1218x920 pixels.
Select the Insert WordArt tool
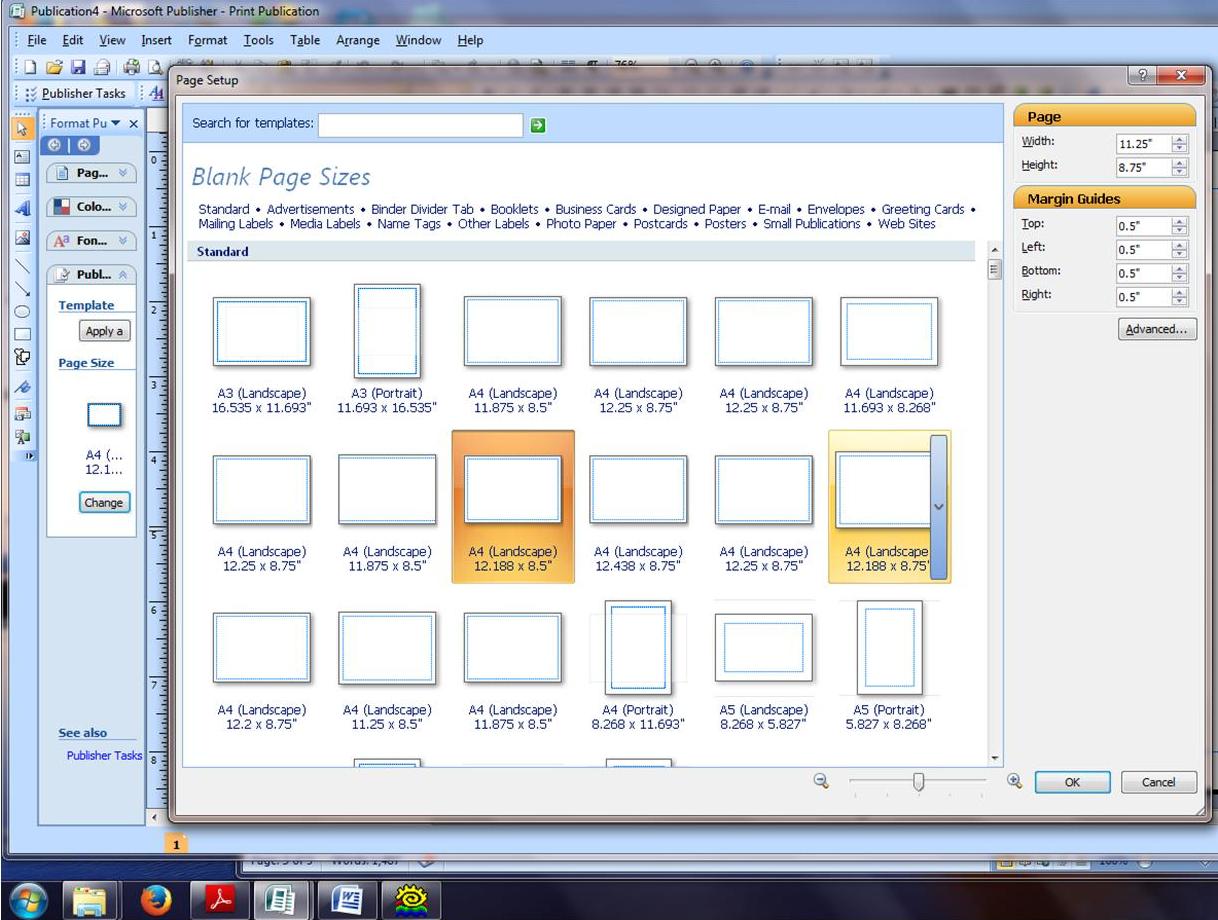pyautogui.click(x=22, y=209)
